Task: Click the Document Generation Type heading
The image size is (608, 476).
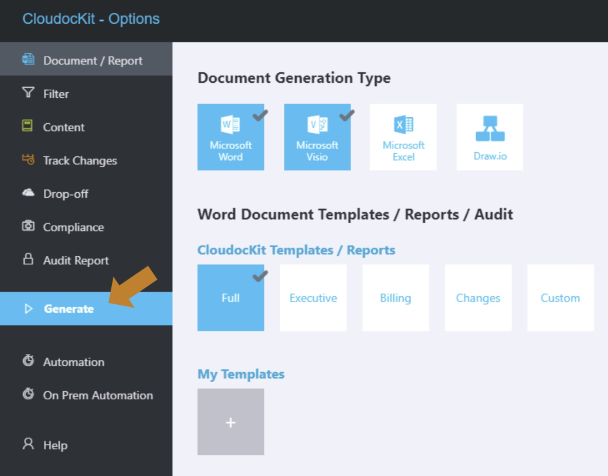Action: click(x=294, y=78)
